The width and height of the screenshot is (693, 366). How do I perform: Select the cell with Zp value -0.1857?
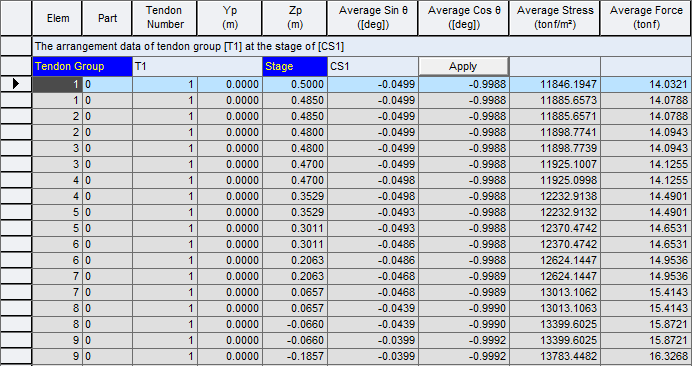pyautogui.click(x=295, y=356)
